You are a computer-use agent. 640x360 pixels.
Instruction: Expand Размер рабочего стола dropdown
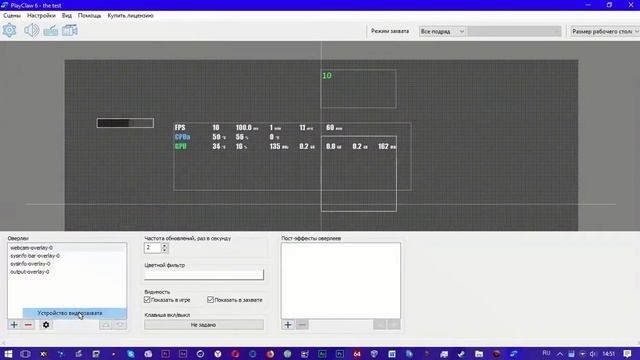coord(605,31)
